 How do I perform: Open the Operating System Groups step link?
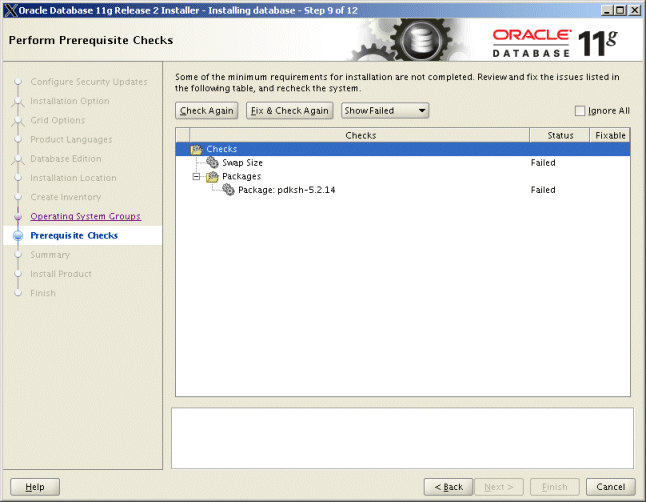85,216
